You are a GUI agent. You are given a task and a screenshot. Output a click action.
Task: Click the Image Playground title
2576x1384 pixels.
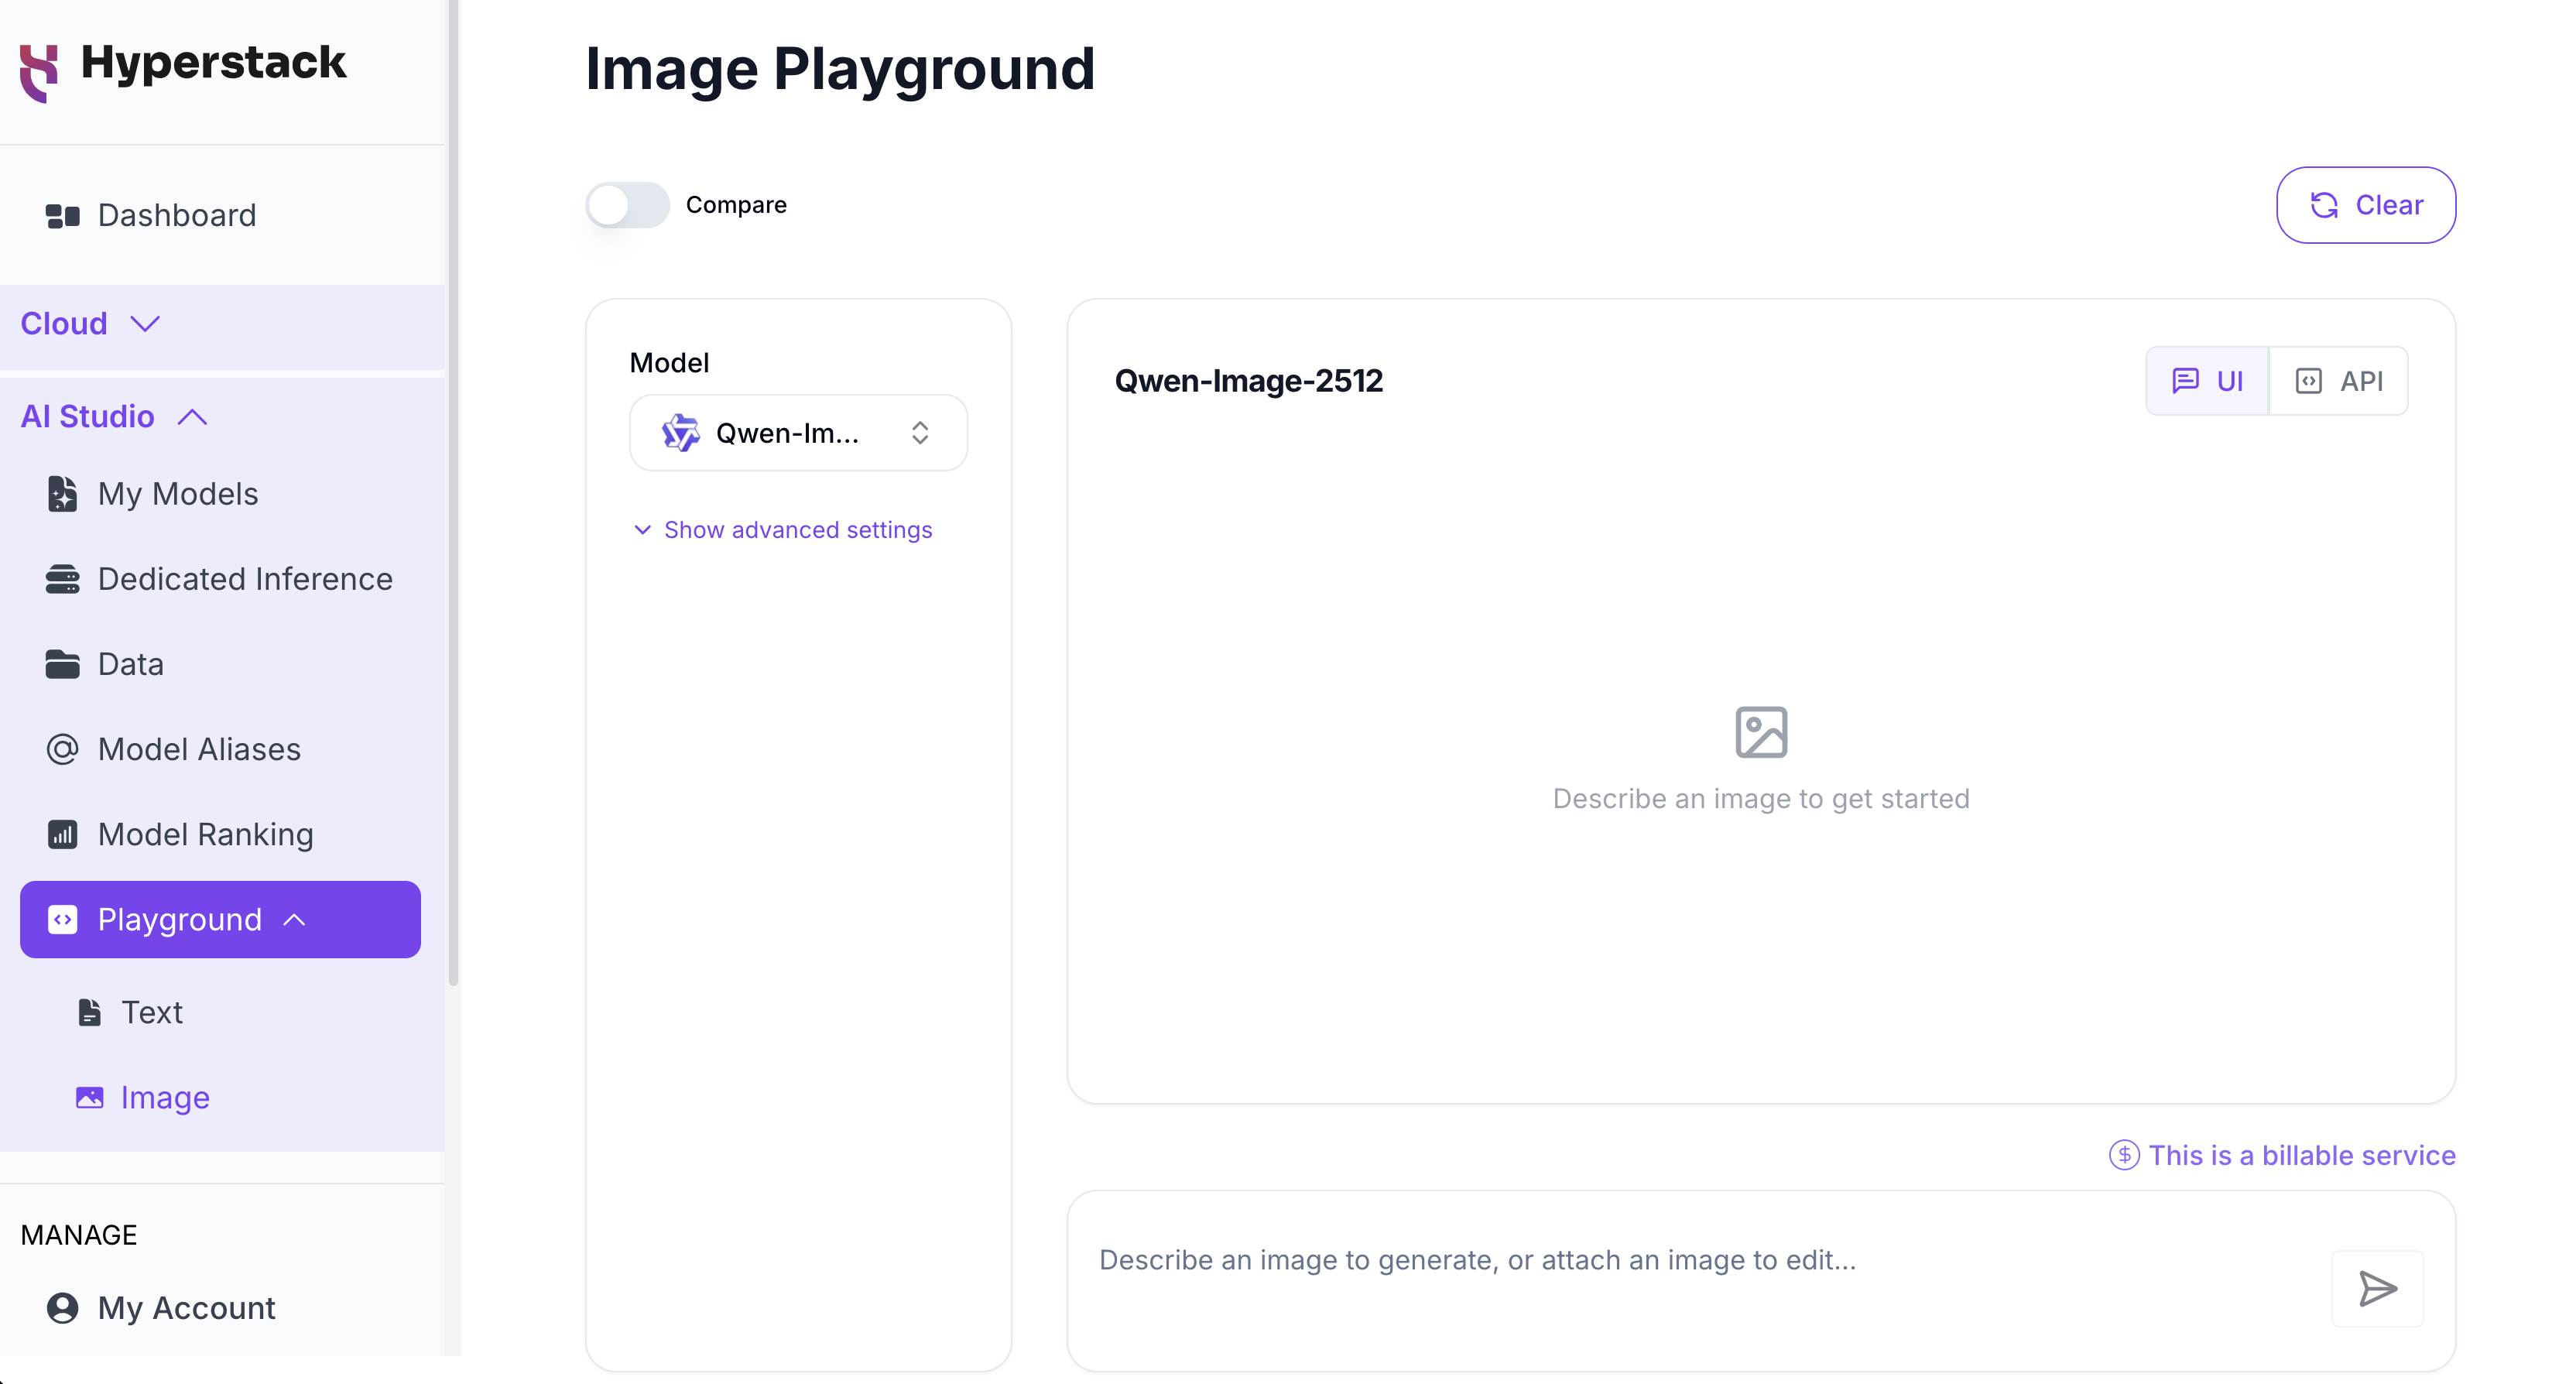click(x=840, y=69)
